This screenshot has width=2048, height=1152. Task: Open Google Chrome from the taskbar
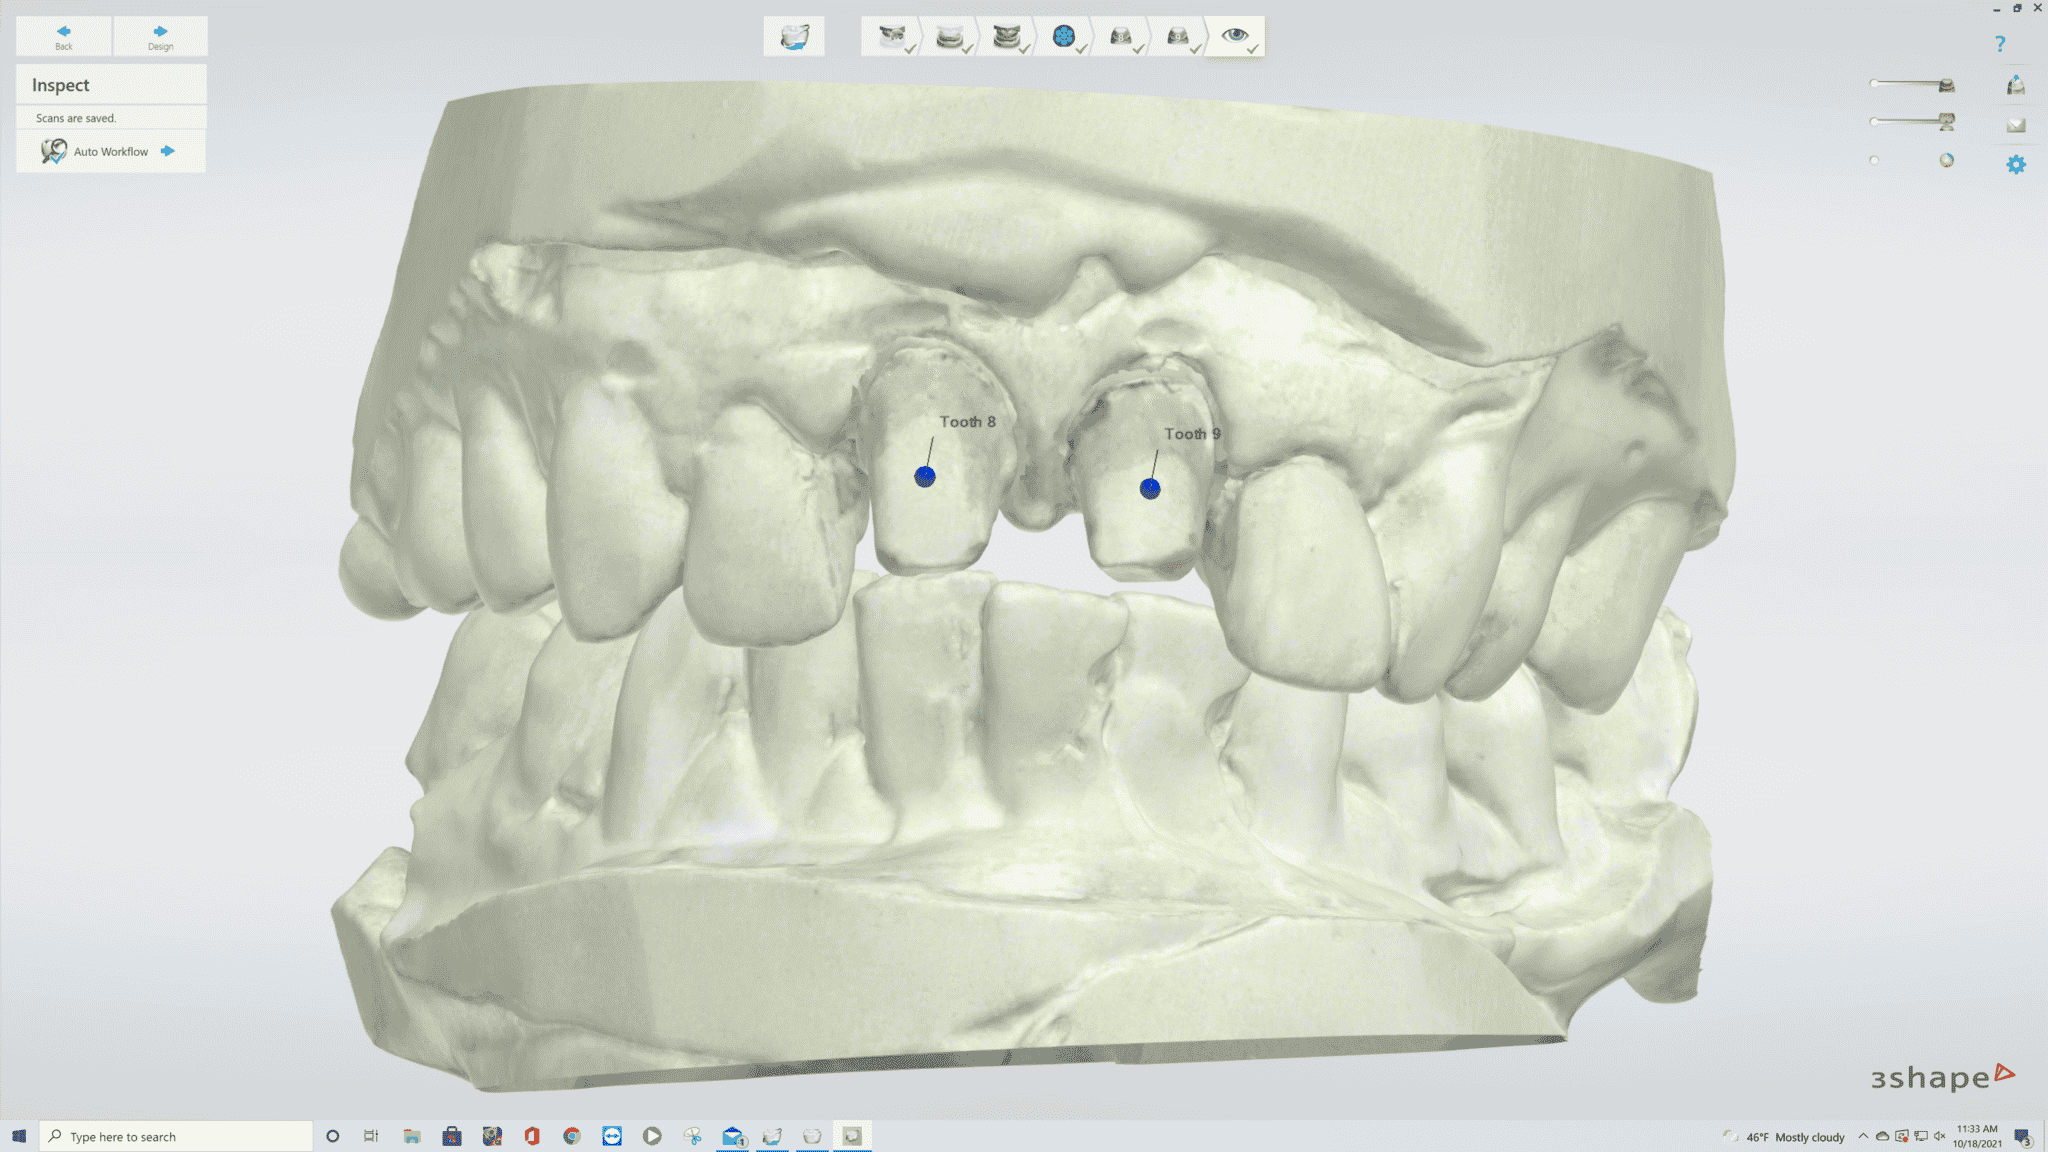tap(572, 1136)
